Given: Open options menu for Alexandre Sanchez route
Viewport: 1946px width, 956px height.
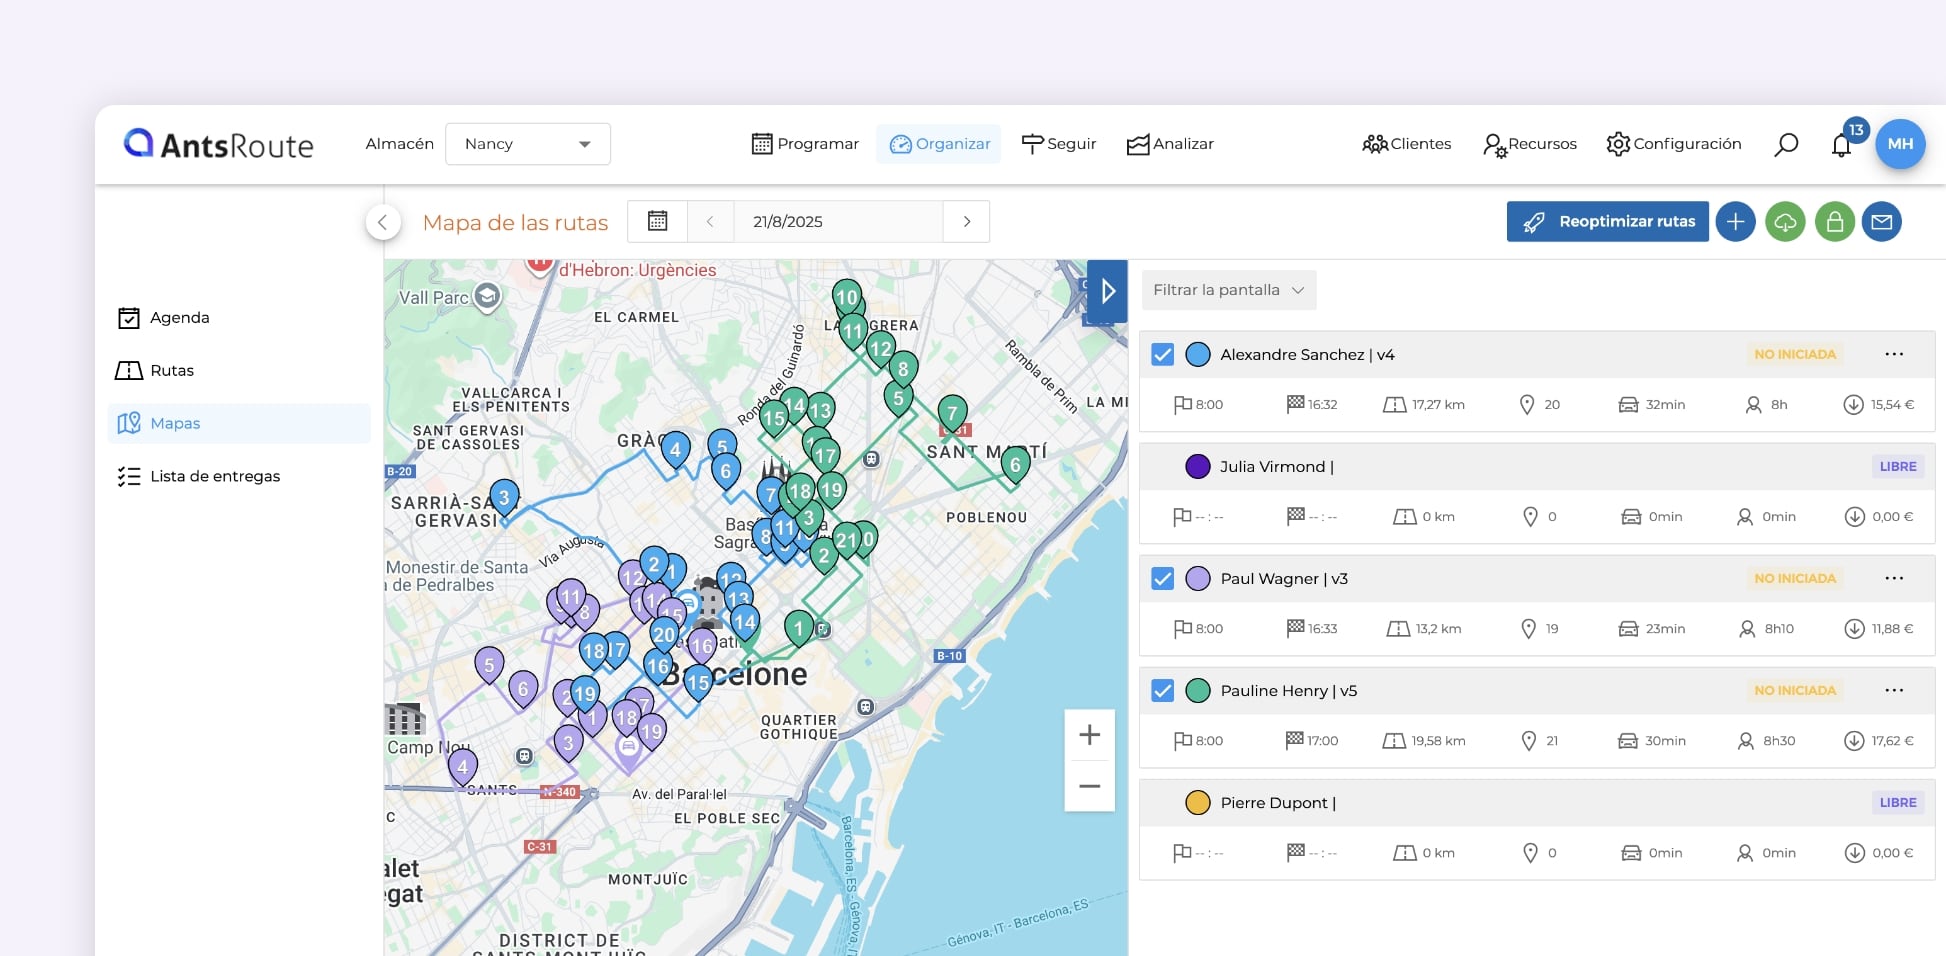Looking at the screenshot, I should point(1893,355).
